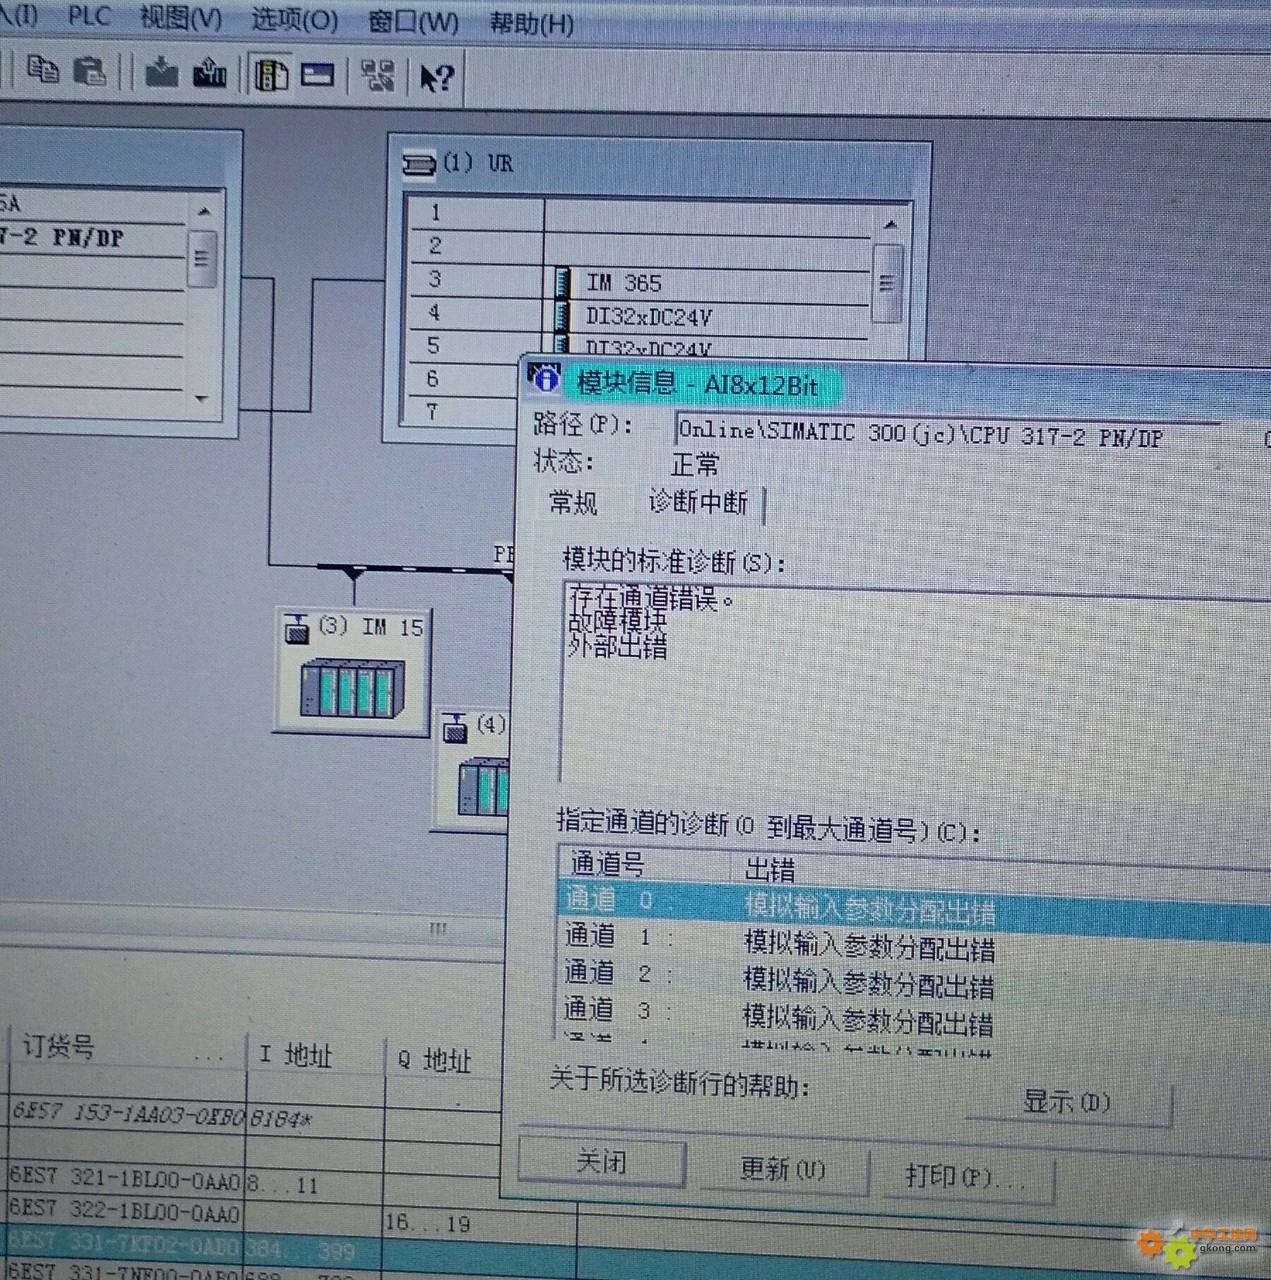Select the 6ES7 322-1BL00-0AA0 order number row

click(x=126, y=1211)
